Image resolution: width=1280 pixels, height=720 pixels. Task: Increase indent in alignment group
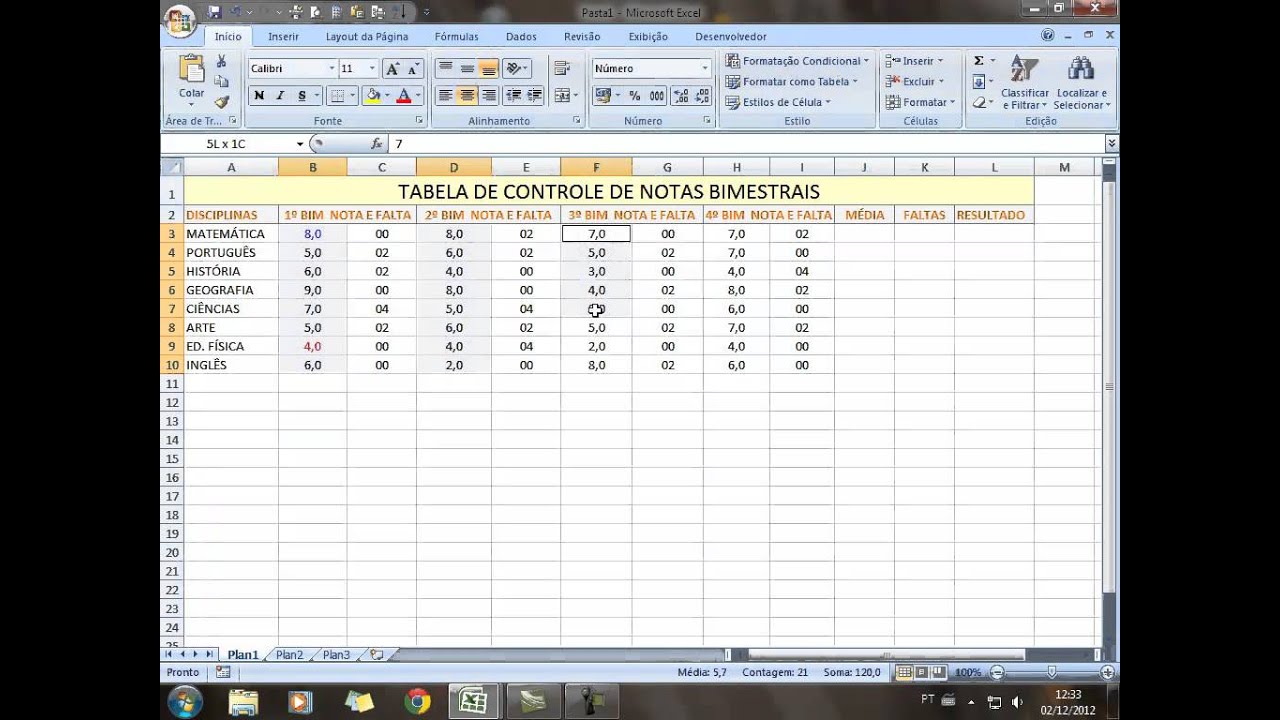pos(535,96)
